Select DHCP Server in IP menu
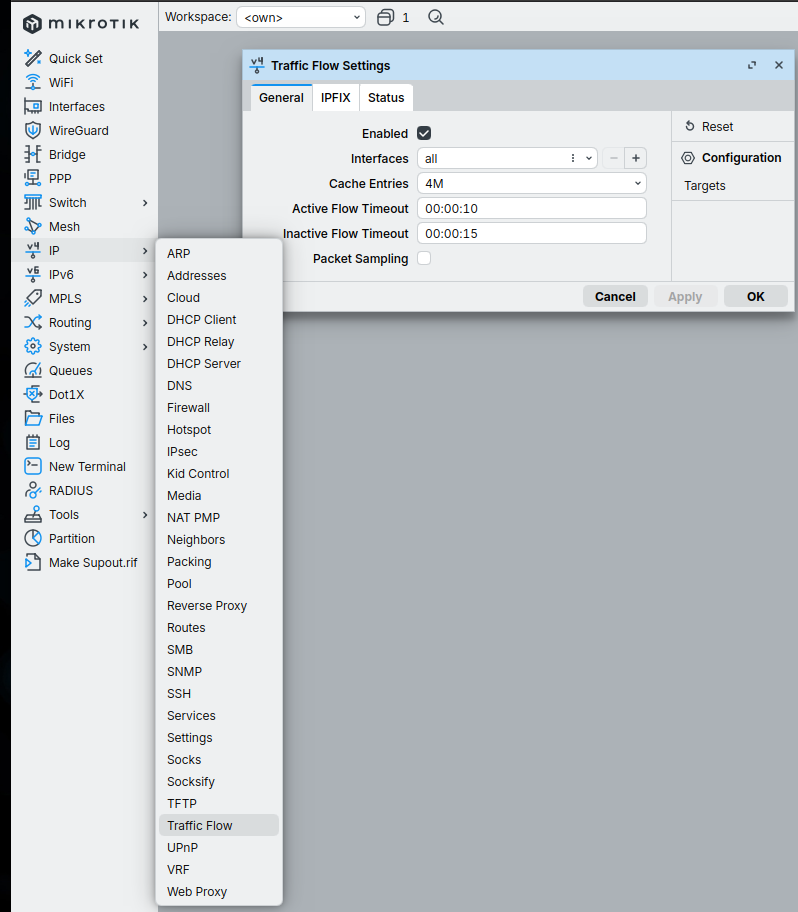798x912 pixels. click(218, 364)
